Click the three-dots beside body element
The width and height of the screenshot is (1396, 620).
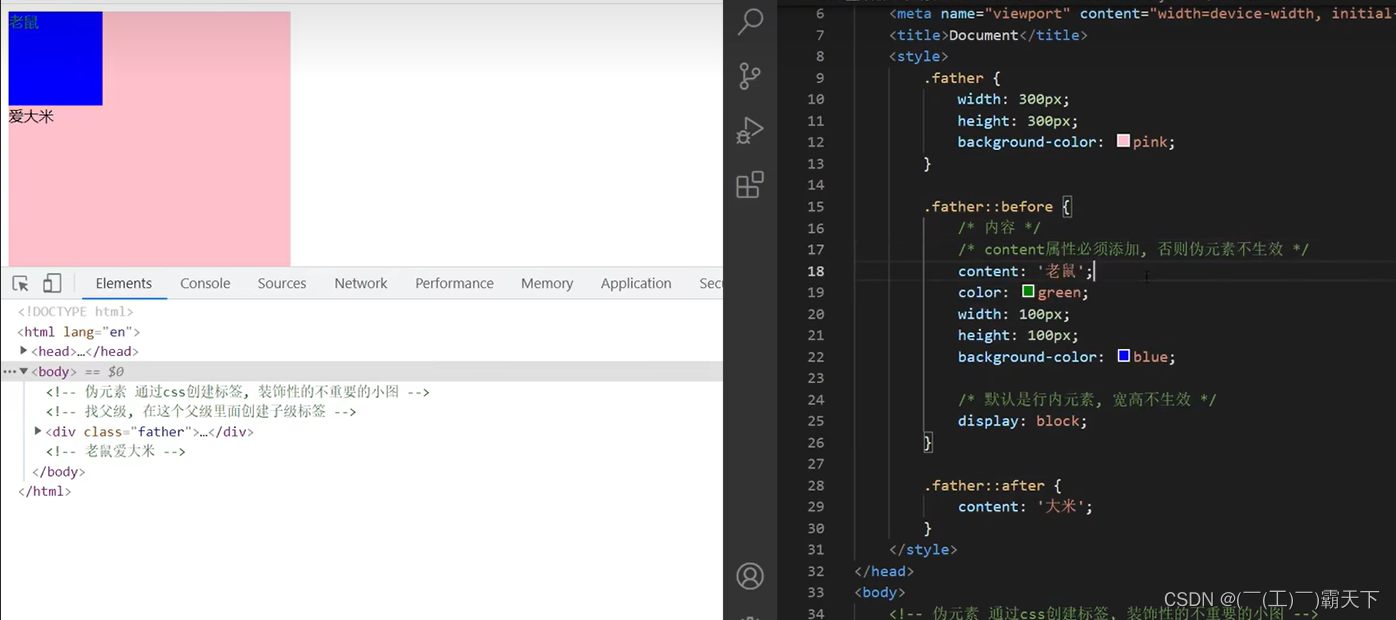pyautogui.click(x=9, y=372)
